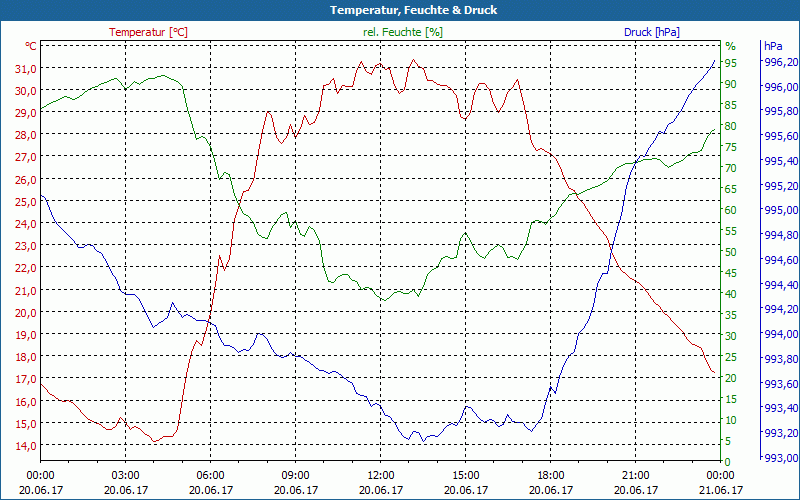This screenshot has height=500, width=800.
Task: Click the '00:00' label above '21.06.17'
Action: [x=720, y=476]
